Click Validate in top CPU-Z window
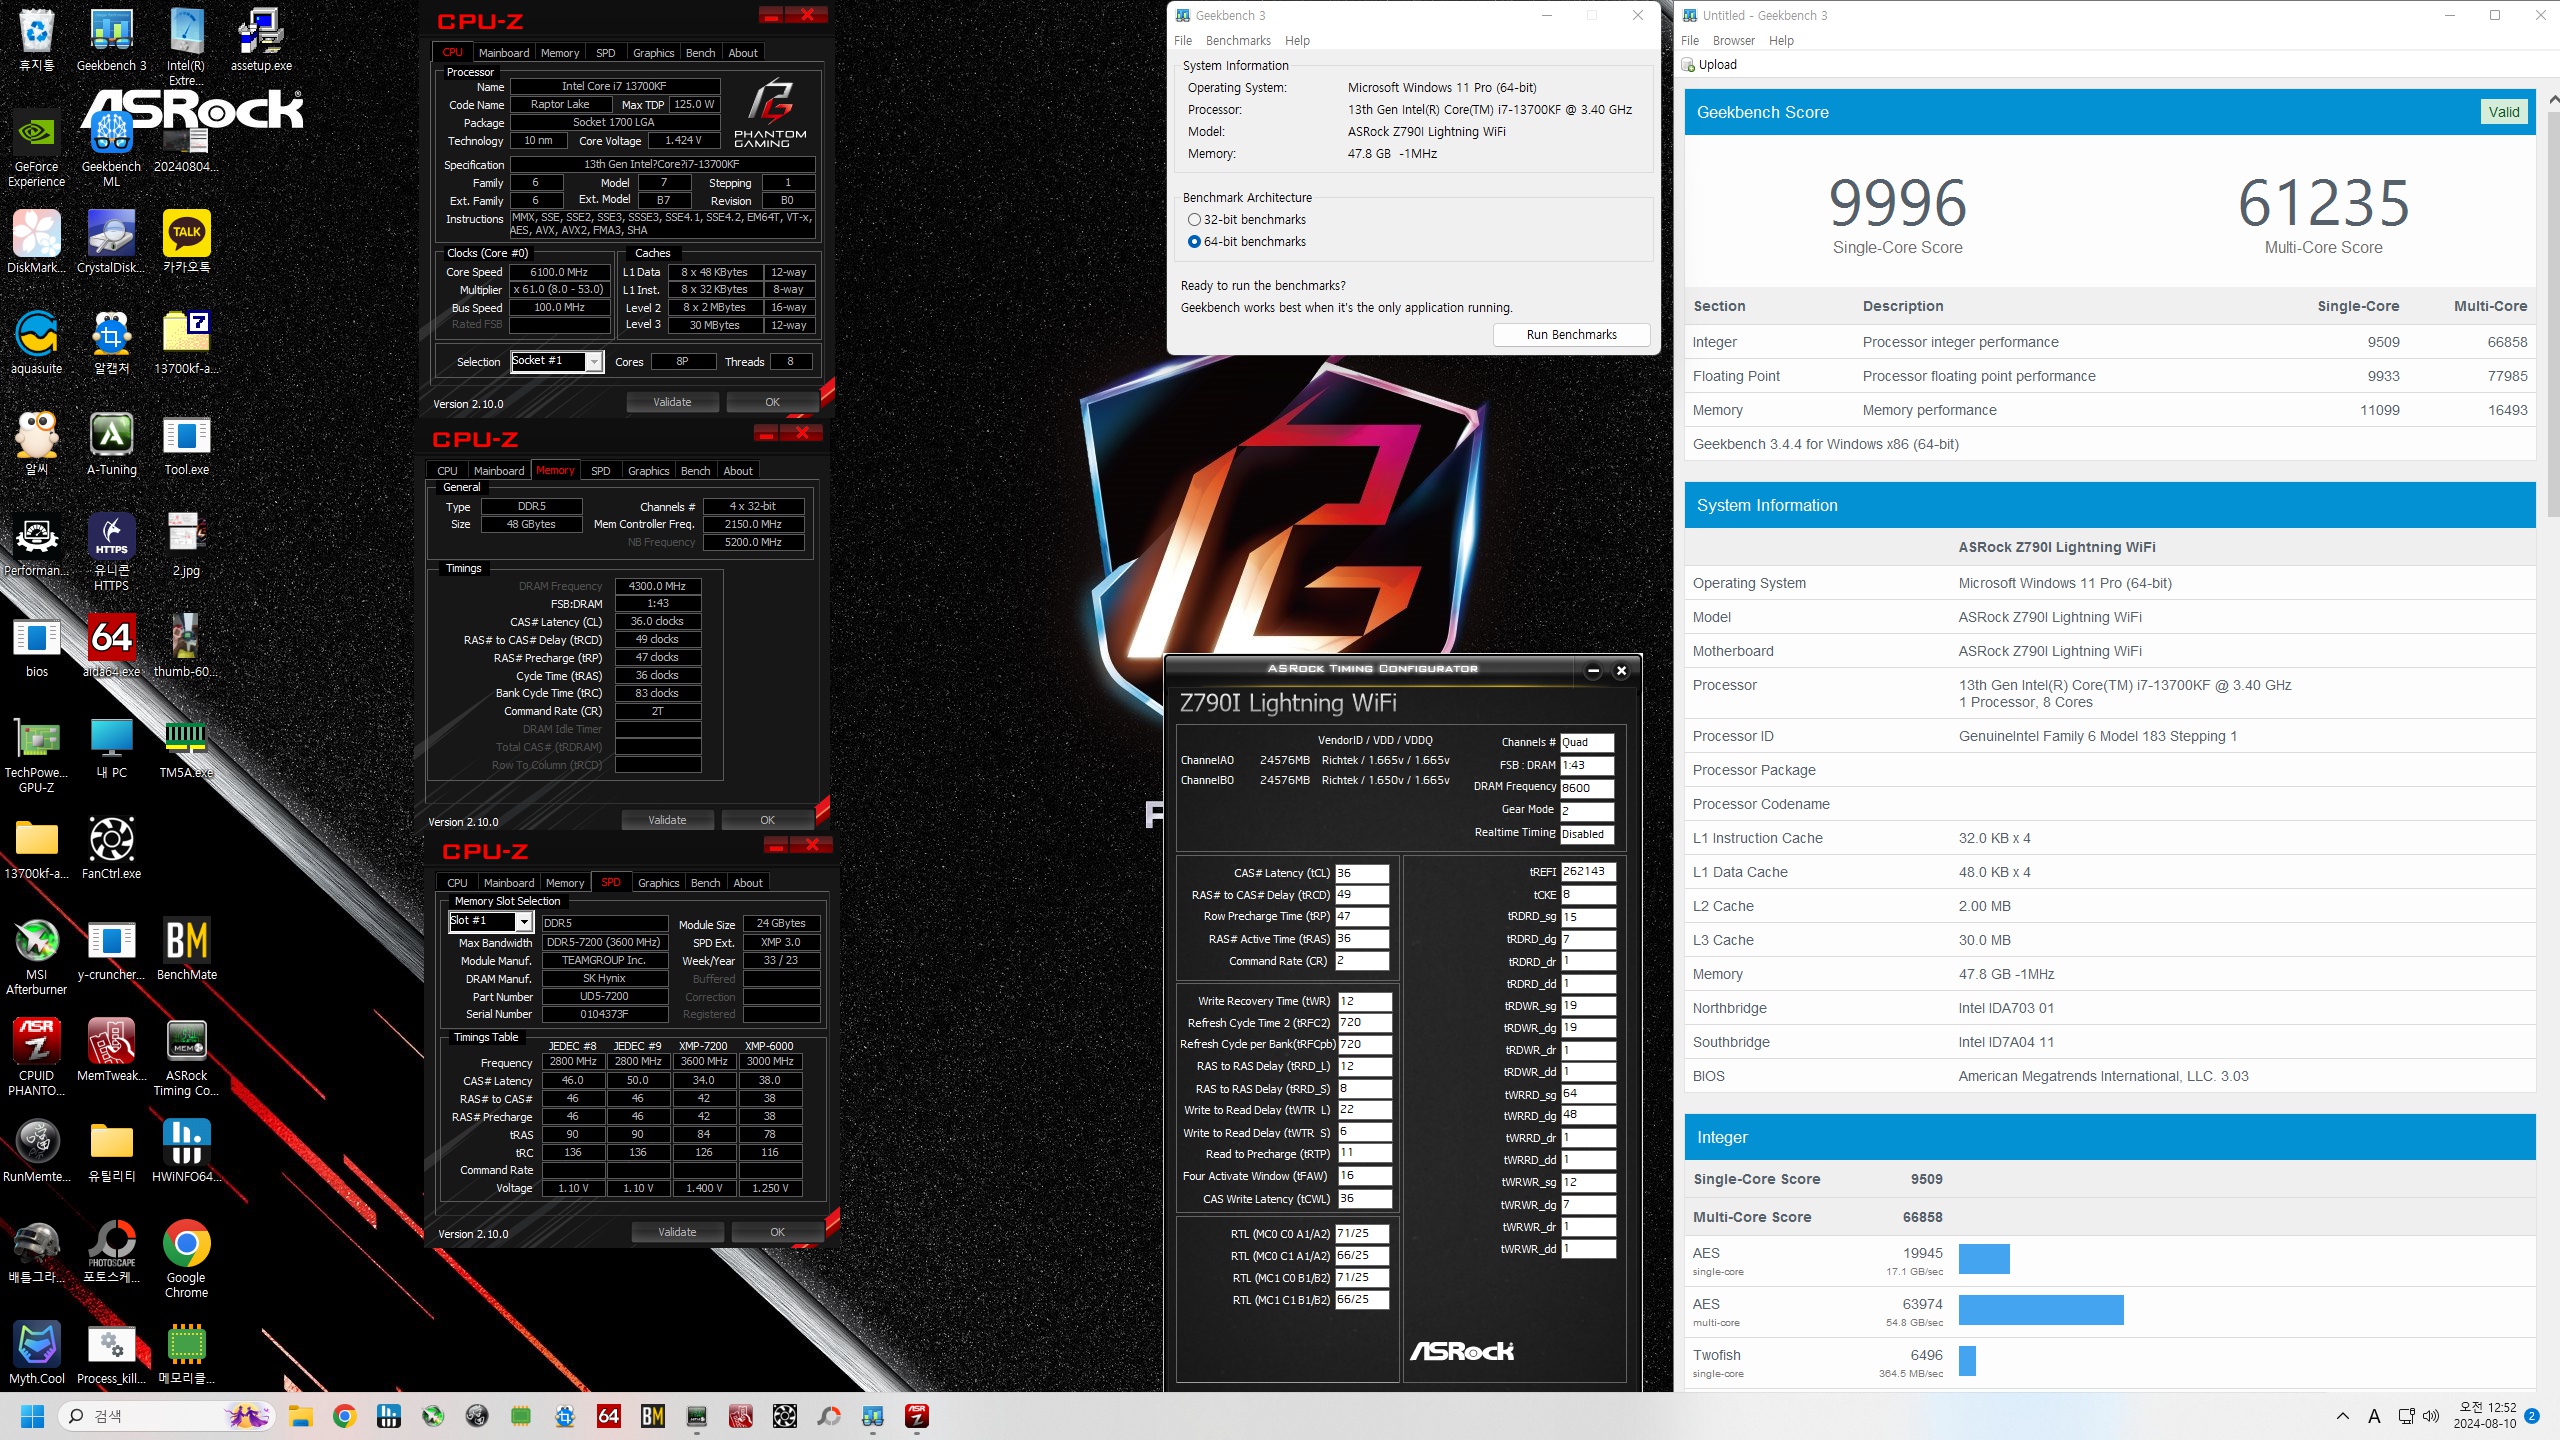The image size is (2560, 1440). (x=672, y=402)
